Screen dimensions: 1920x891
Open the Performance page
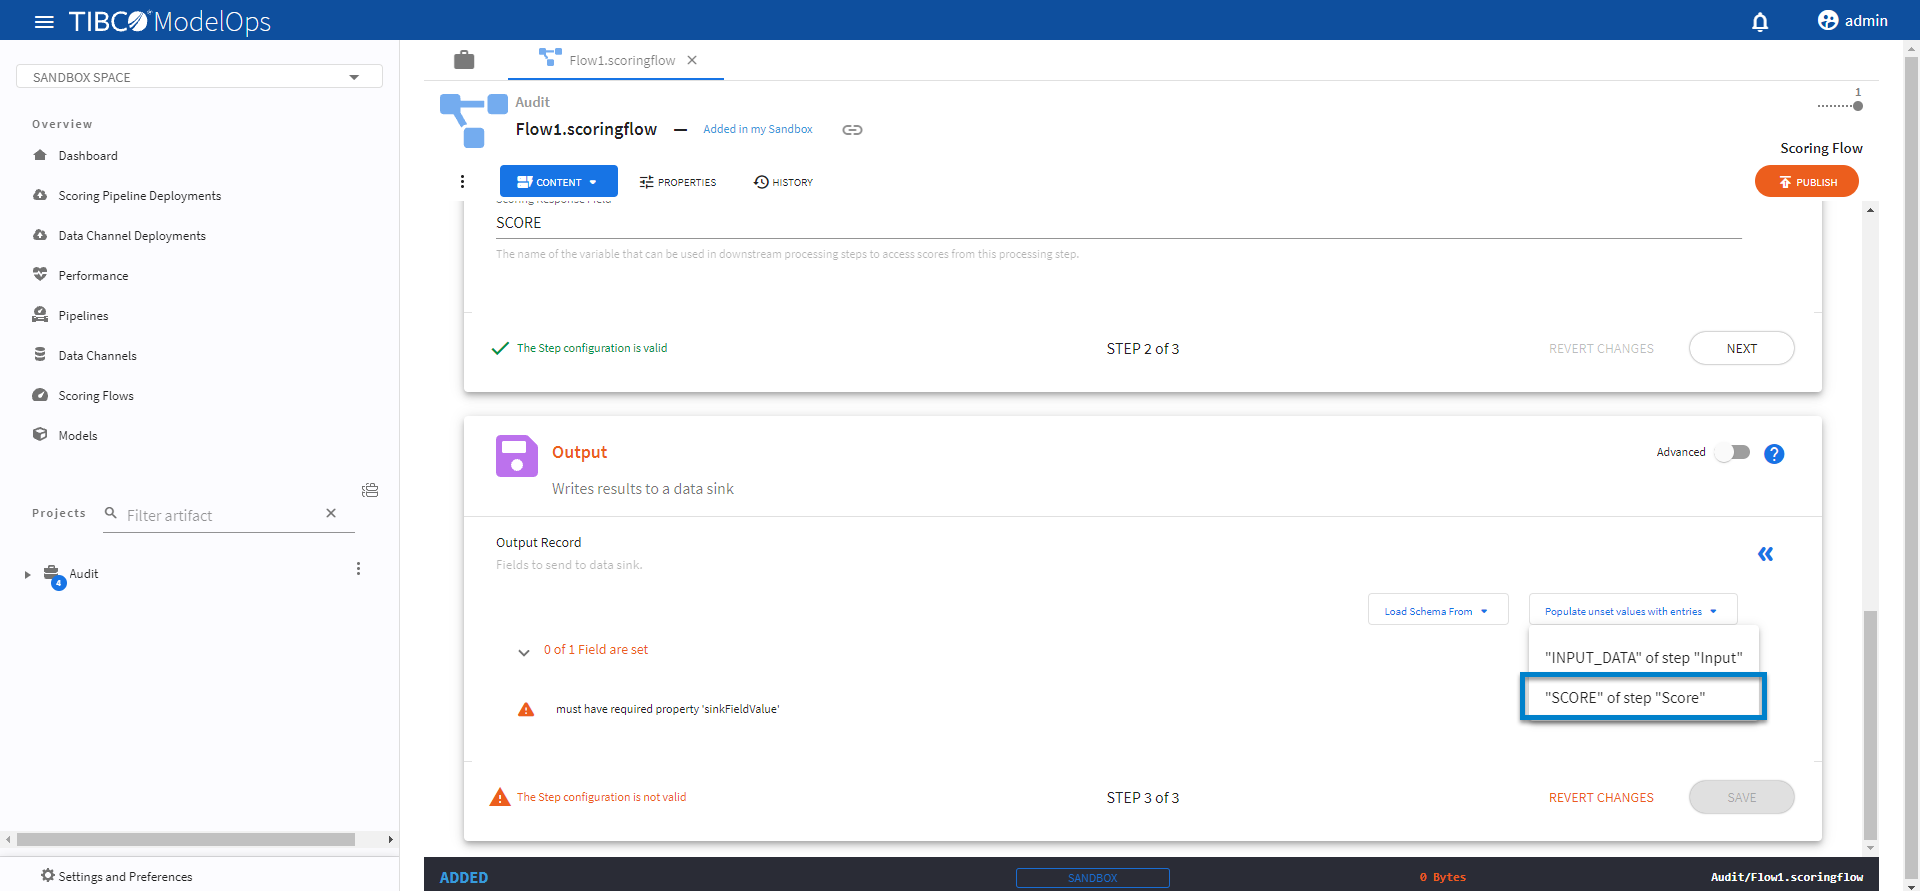click(x=93, y=275)
